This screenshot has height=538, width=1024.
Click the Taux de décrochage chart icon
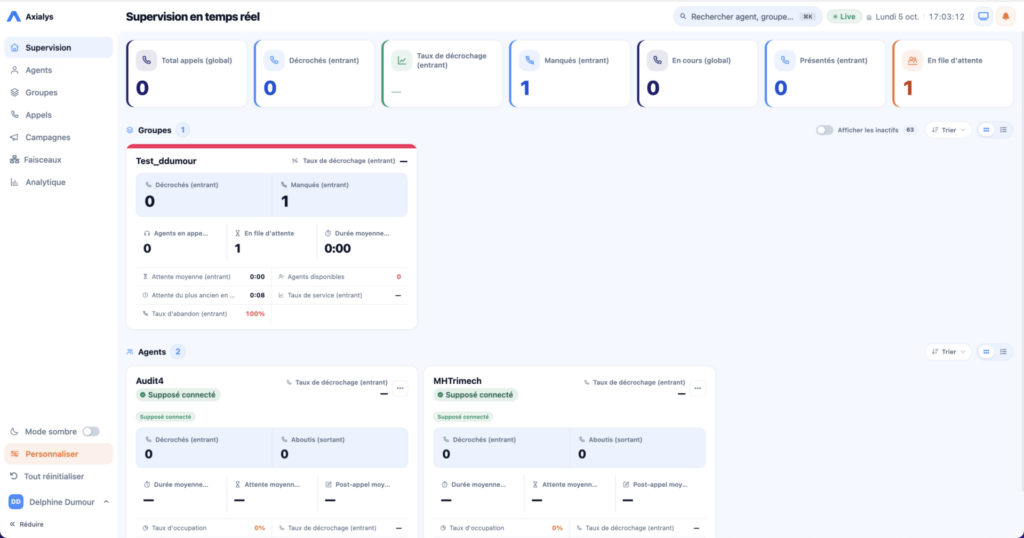click(402, 60)
